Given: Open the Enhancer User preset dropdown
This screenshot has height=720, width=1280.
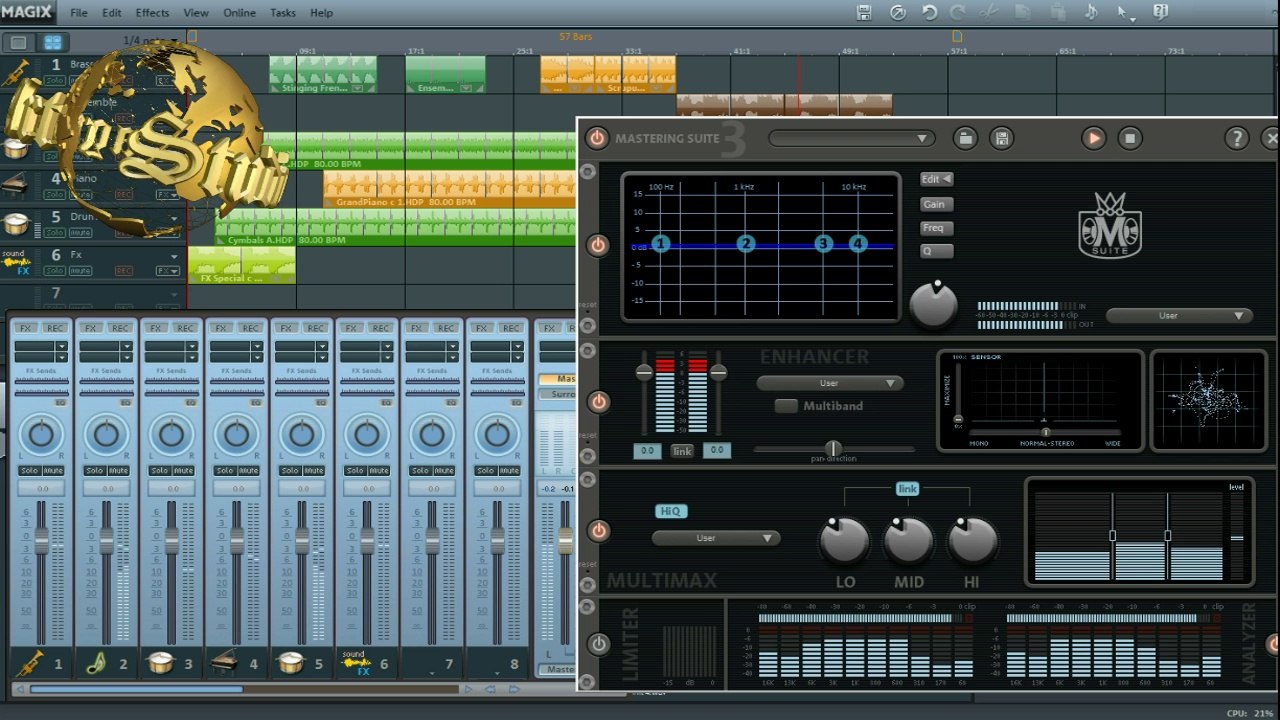Looking at the screenshot, I should tap(830, 383).
